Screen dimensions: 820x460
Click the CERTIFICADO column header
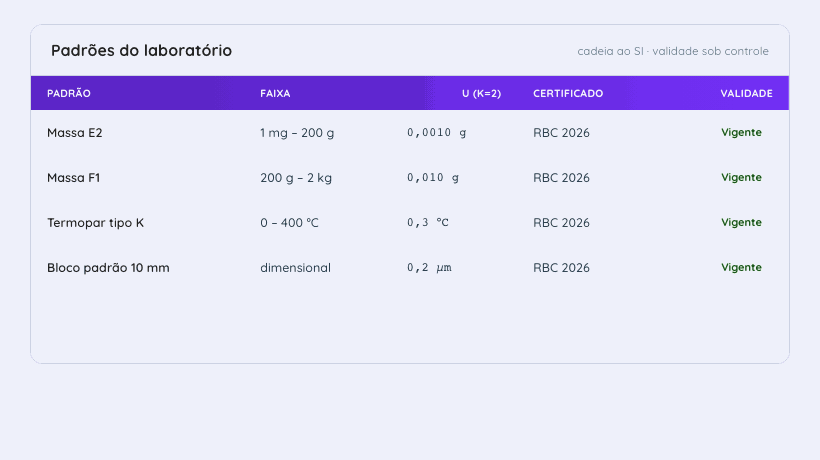pyautogui.click(x=568, y=94)
